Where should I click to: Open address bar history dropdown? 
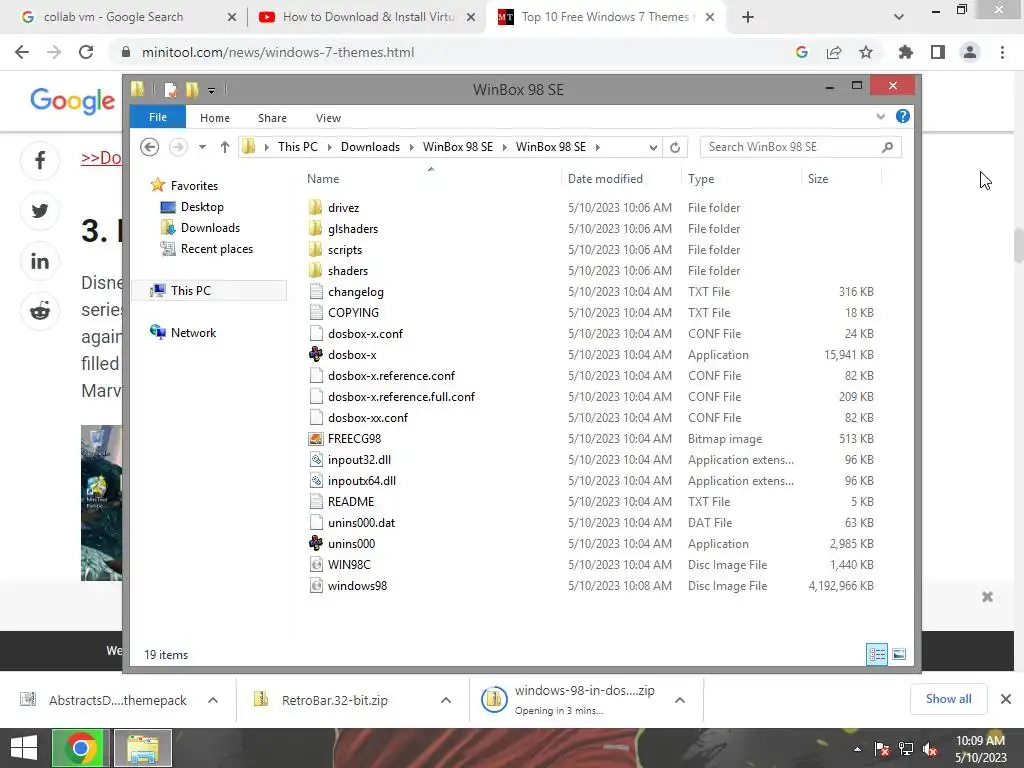click(x=653, y=148)
